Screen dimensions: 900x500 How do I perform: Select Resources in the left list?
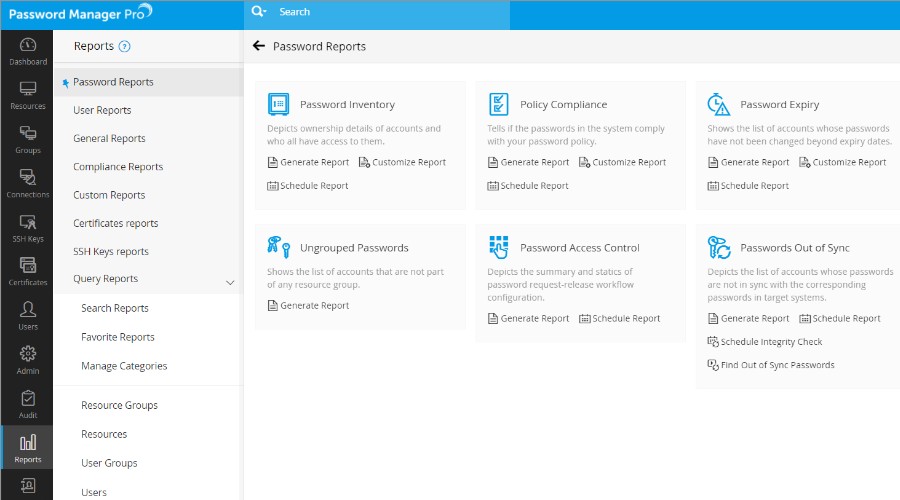104,434
